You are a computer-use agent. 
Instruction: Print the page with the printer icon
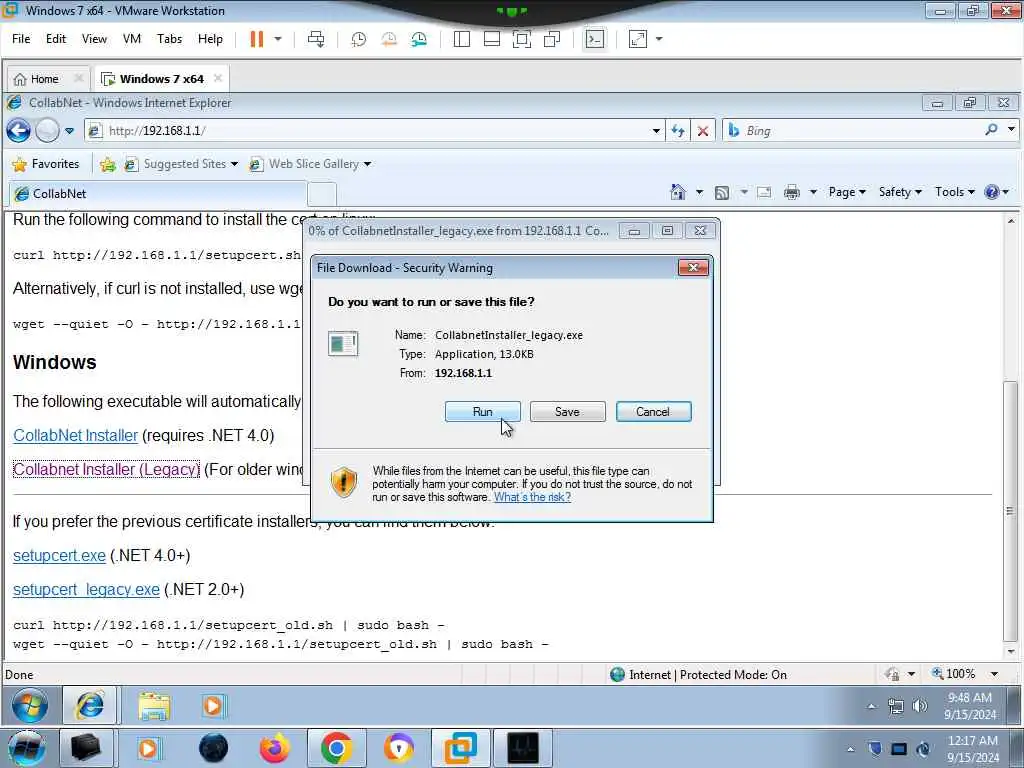tap(792, 193)
